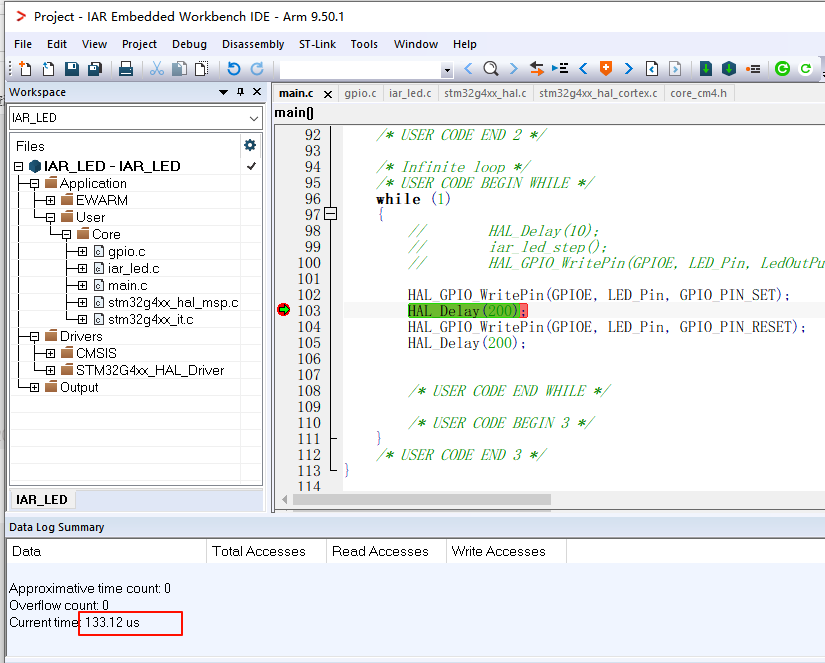Click the Make hexagon icon
Viewport: 825px width, 663px height.
point(729,68)
